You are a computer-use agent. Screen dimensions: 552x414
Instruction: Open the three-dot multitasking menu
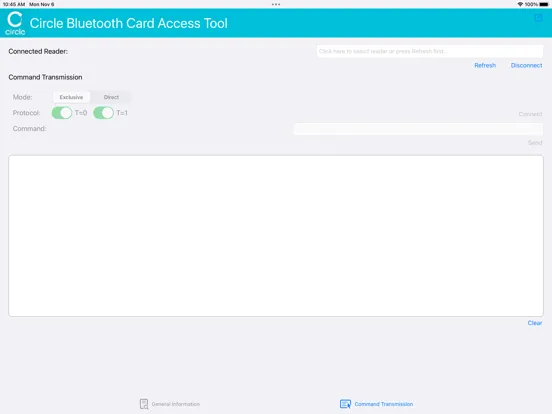pyautogui.click(x=276, y=5)
